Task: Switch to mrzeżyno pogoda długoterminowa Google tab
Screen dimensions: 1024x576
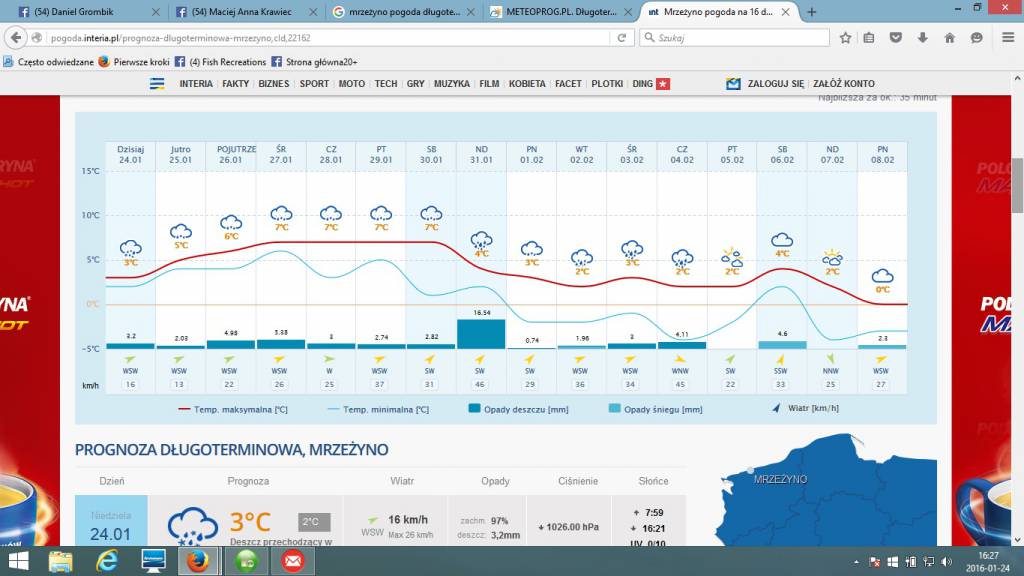Action: 404,12
